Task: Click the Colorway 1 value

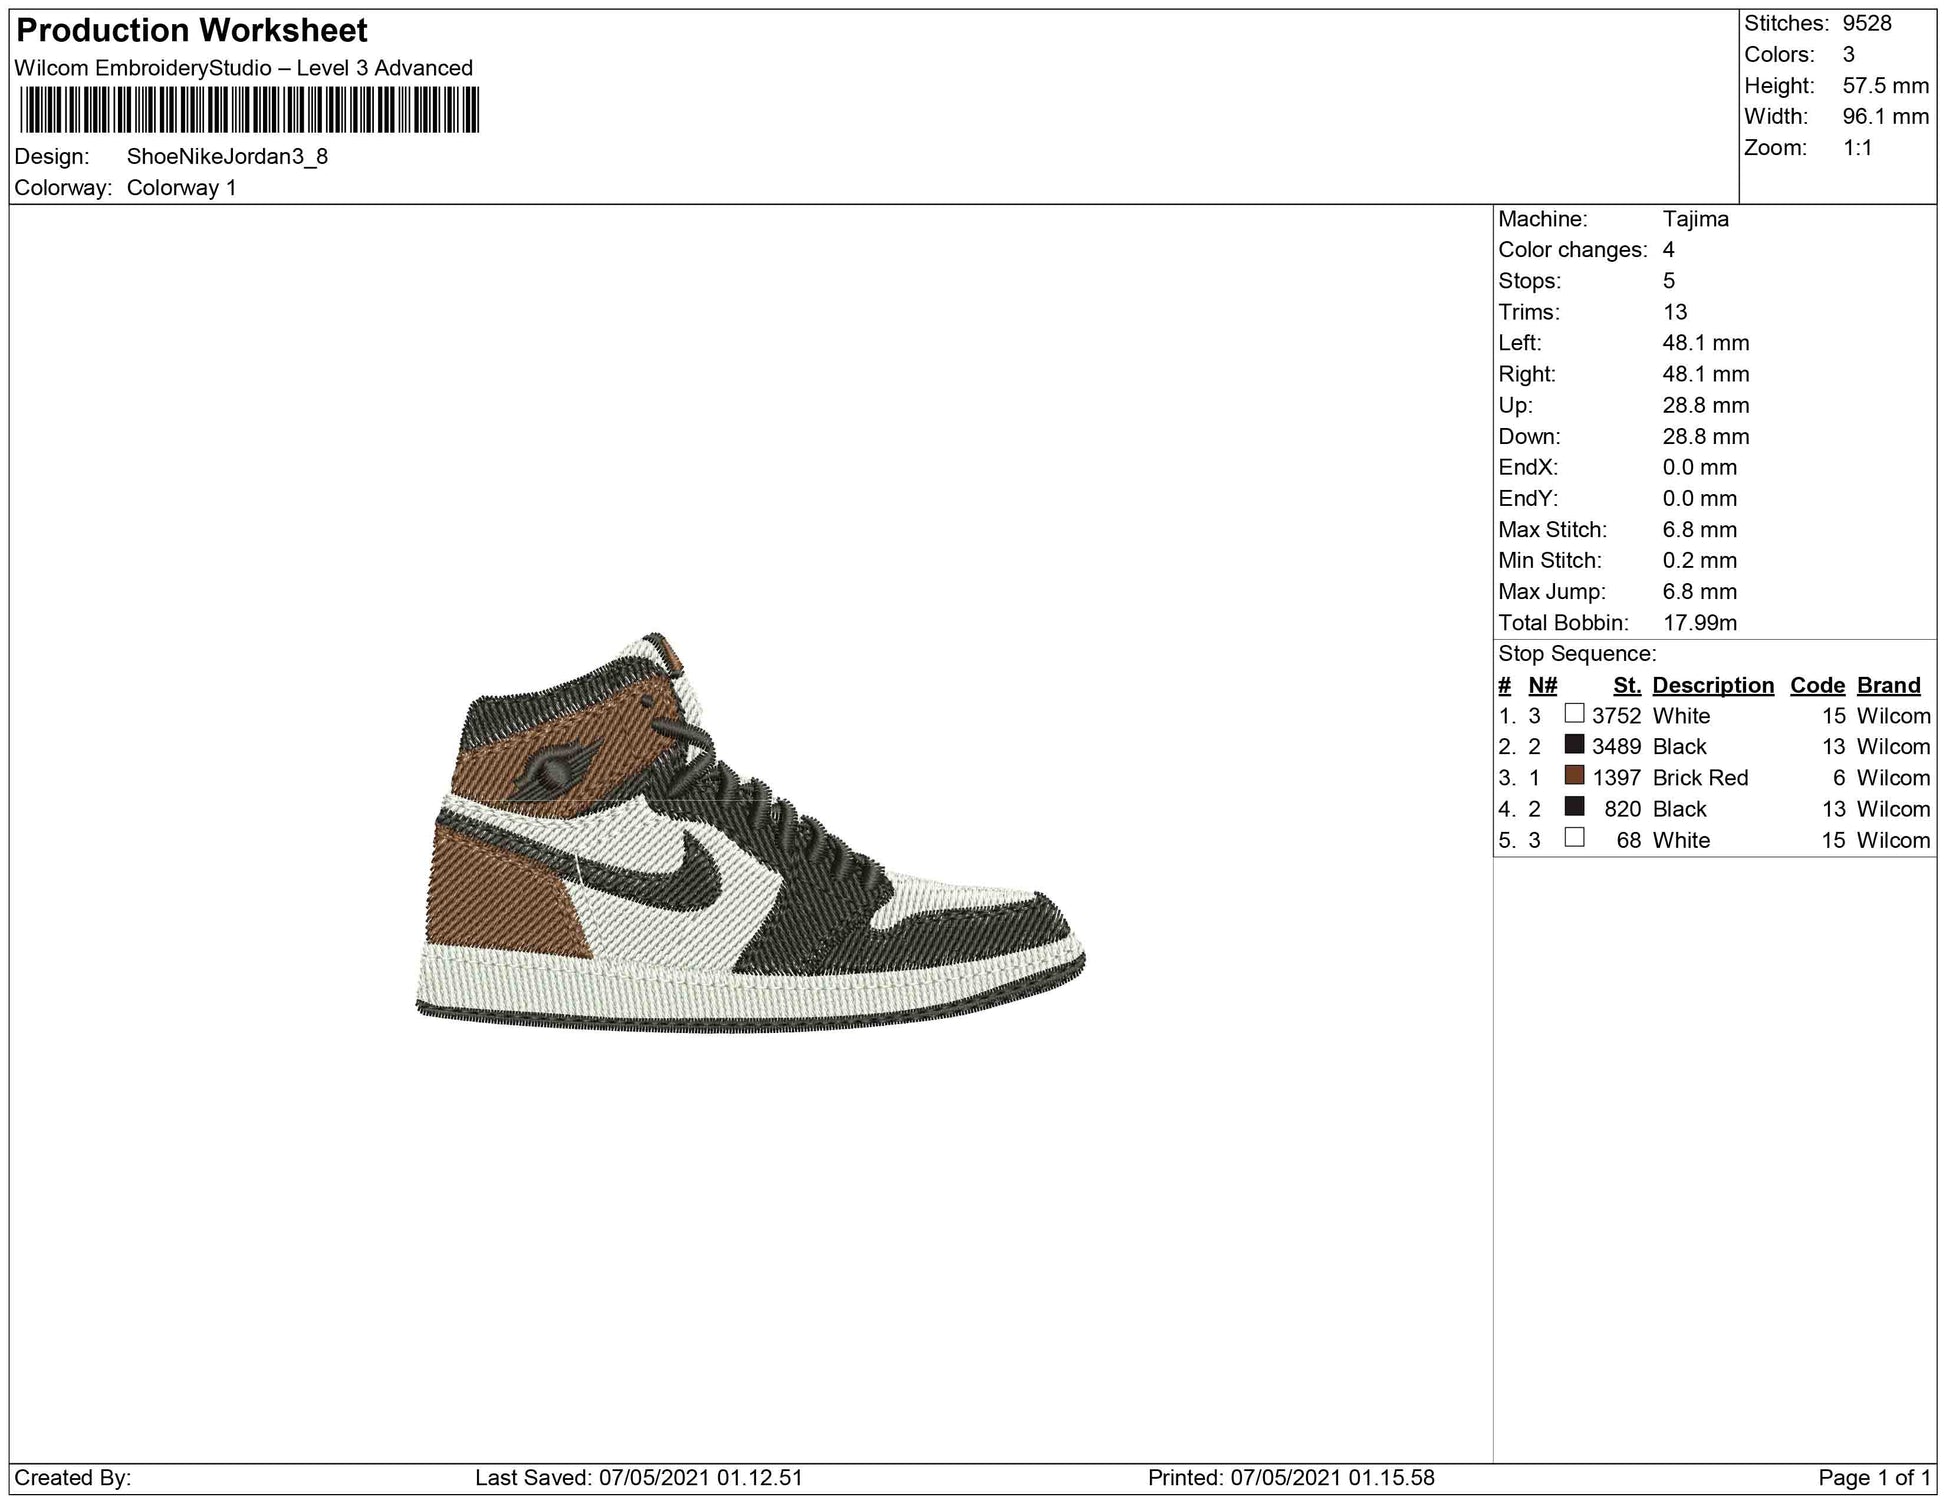Action: point(181,188)
